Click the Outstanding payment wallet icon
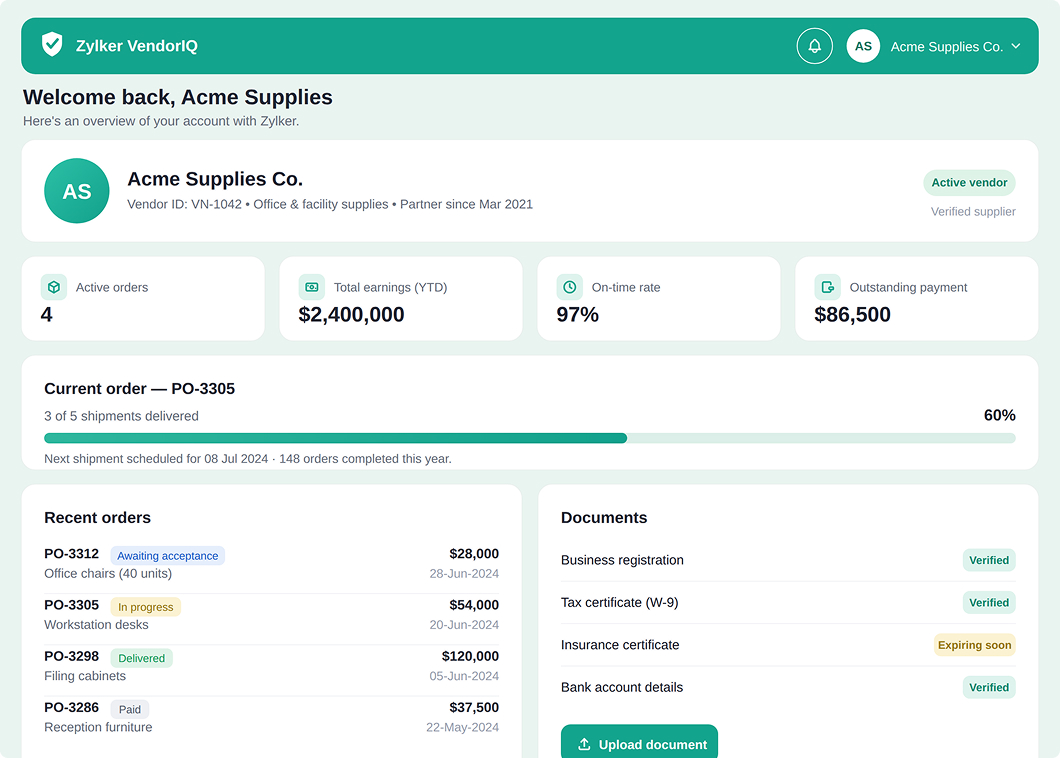Image resolution: width=1060 pixels, height=758 pixels. (x=827, y=287)
